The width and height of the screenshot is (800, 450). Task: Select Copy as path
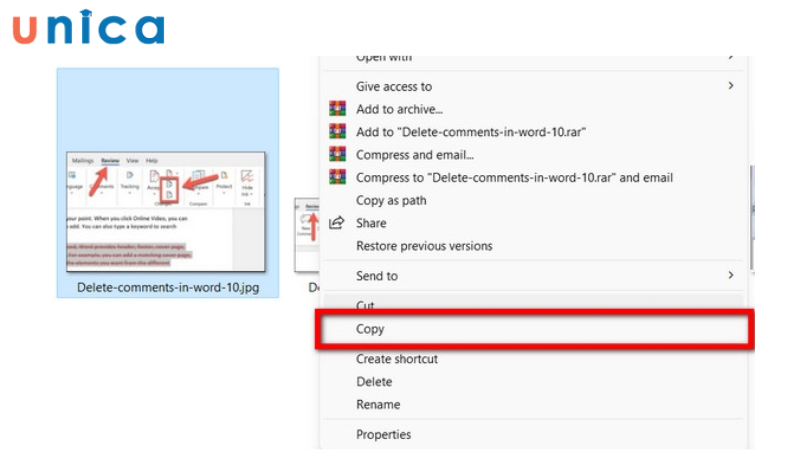pos(534,201)
